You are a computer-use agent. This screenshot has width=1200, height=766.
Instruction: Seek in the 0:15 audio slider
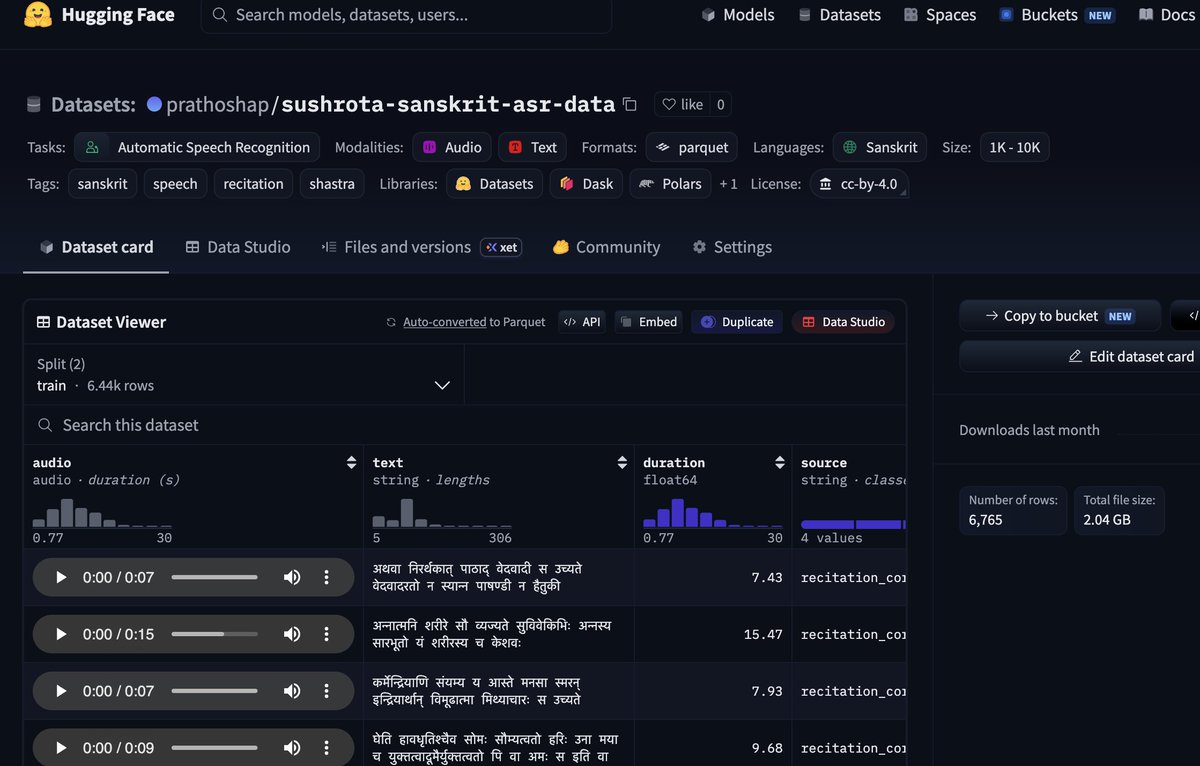pyautogui.click(x=215, y=634)
